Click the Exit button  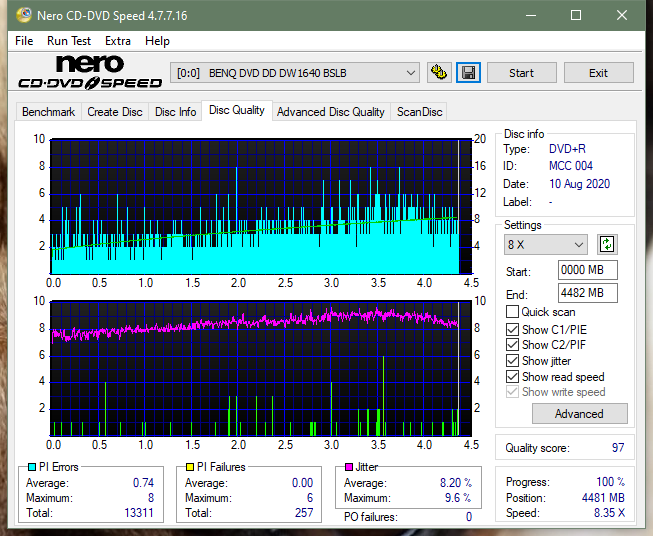click(x=598, y=73)
